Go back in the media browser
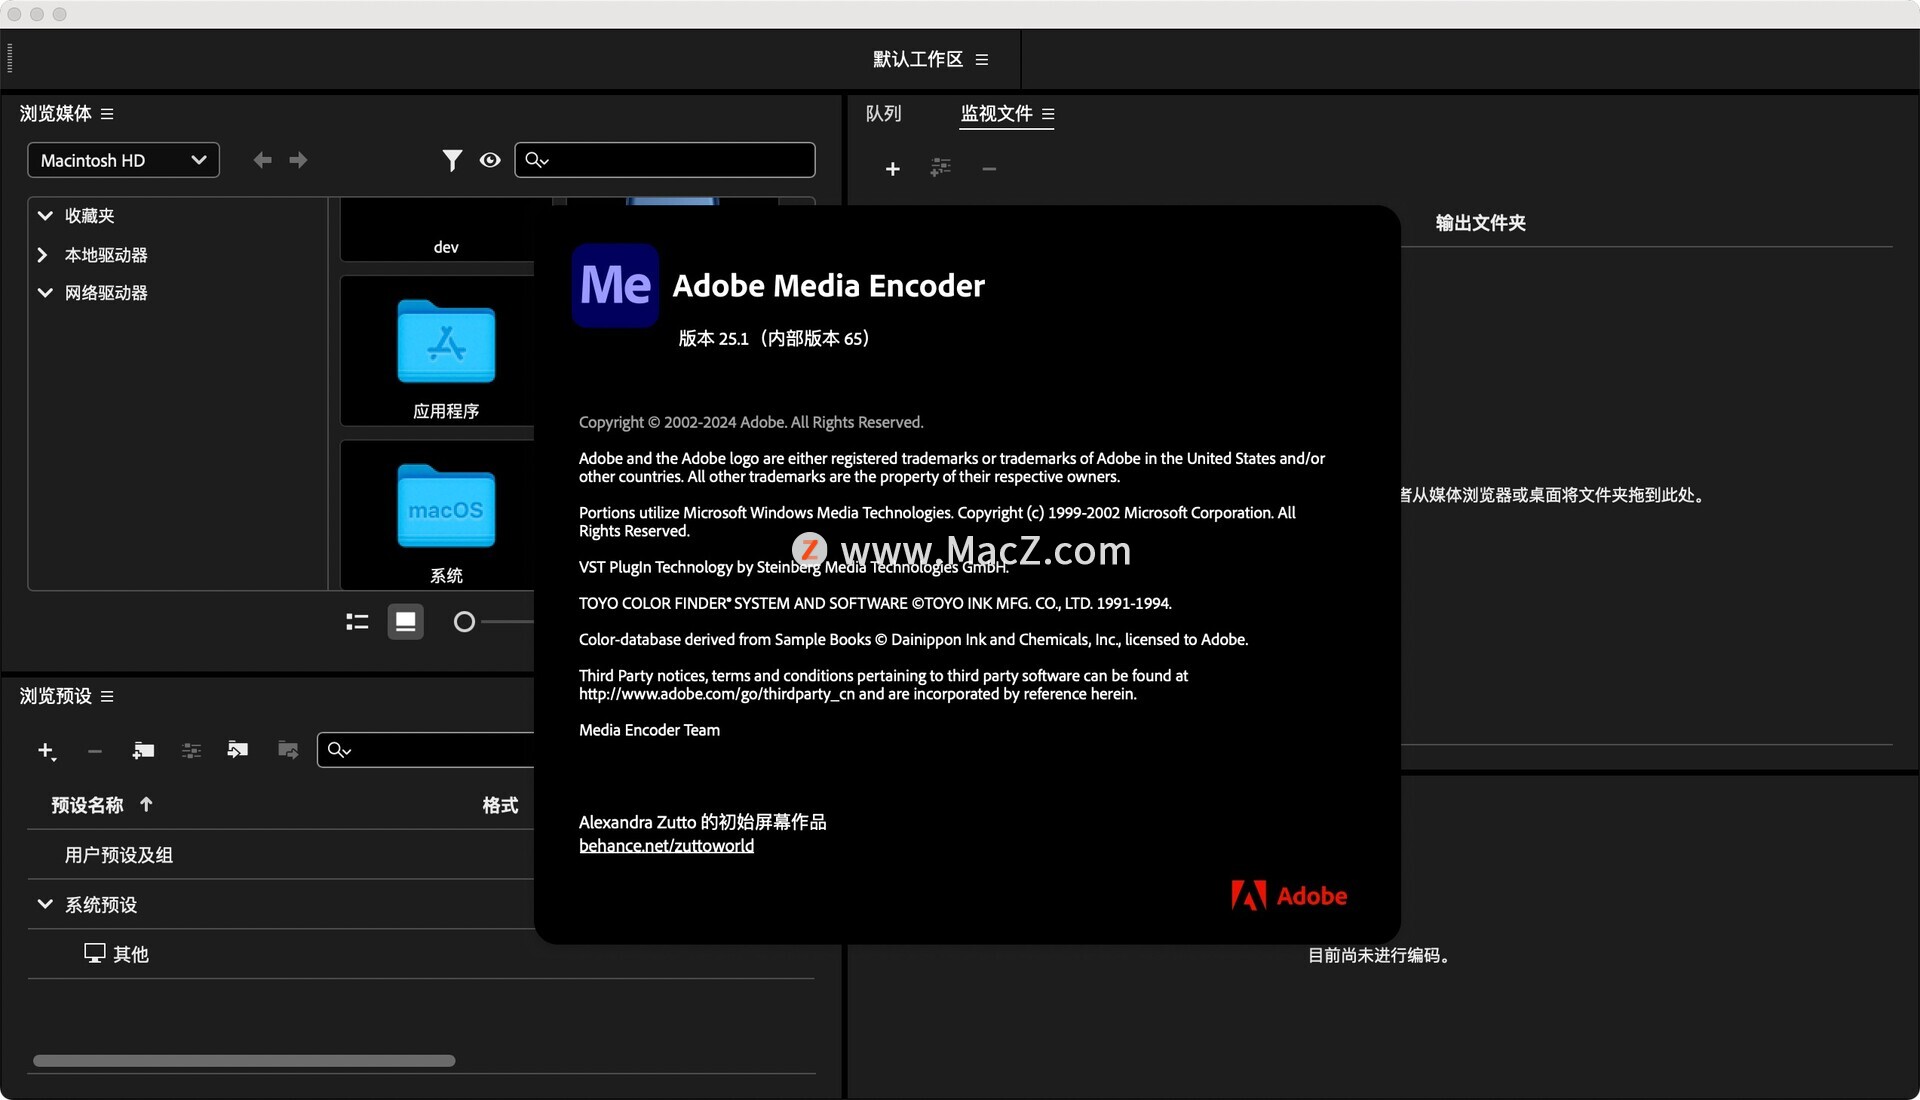1920x1100 pixels. pos(262,160)
